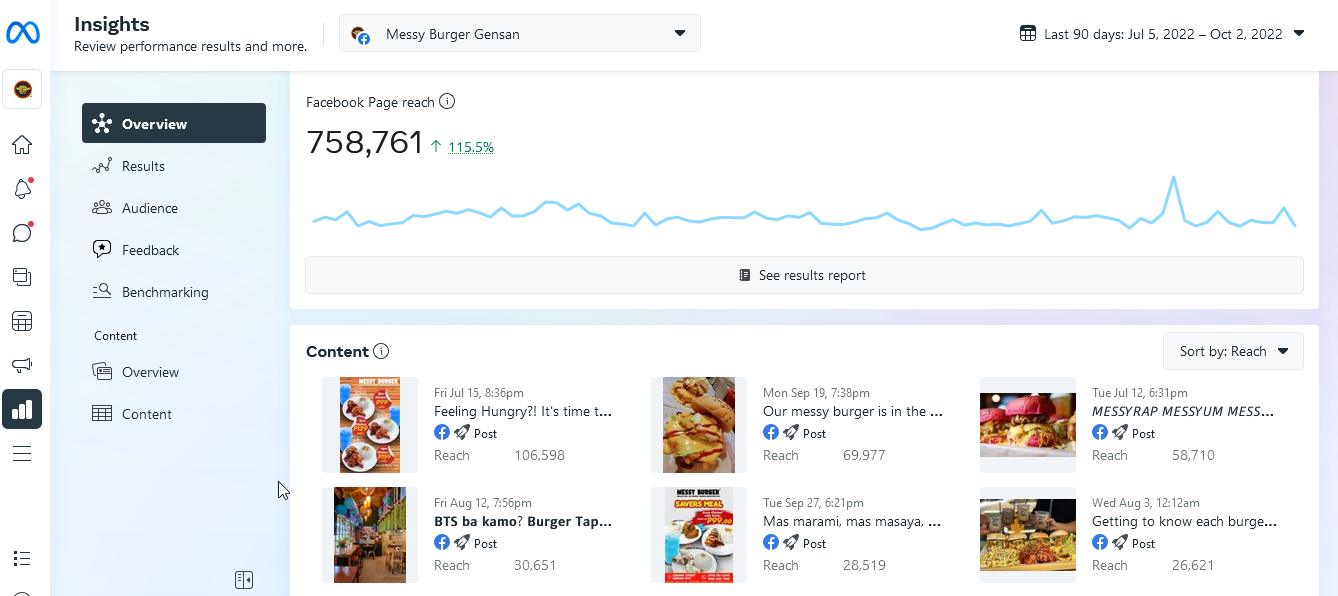Image resolution: width=1338 pixels, height=596 pixels.
Task: Open the Home icon in left rail
Action: pos(22,145)
